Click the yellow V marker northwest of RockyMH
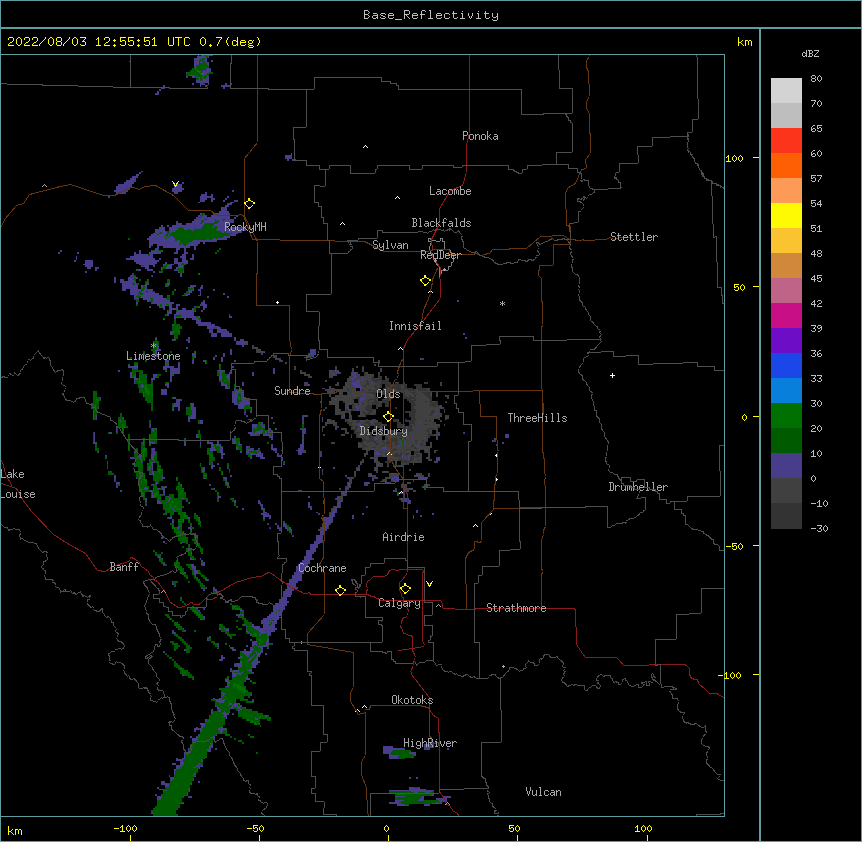 coord(175,184)
